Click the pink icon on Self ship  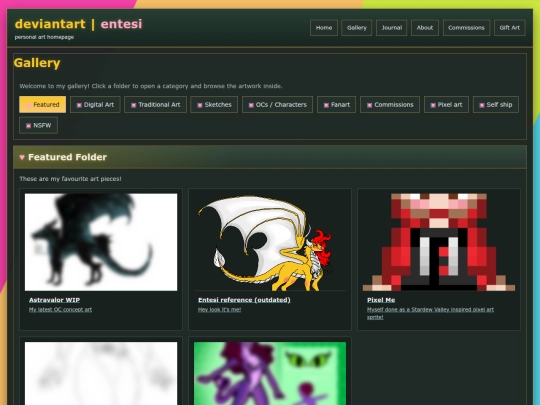click(482, 105)
